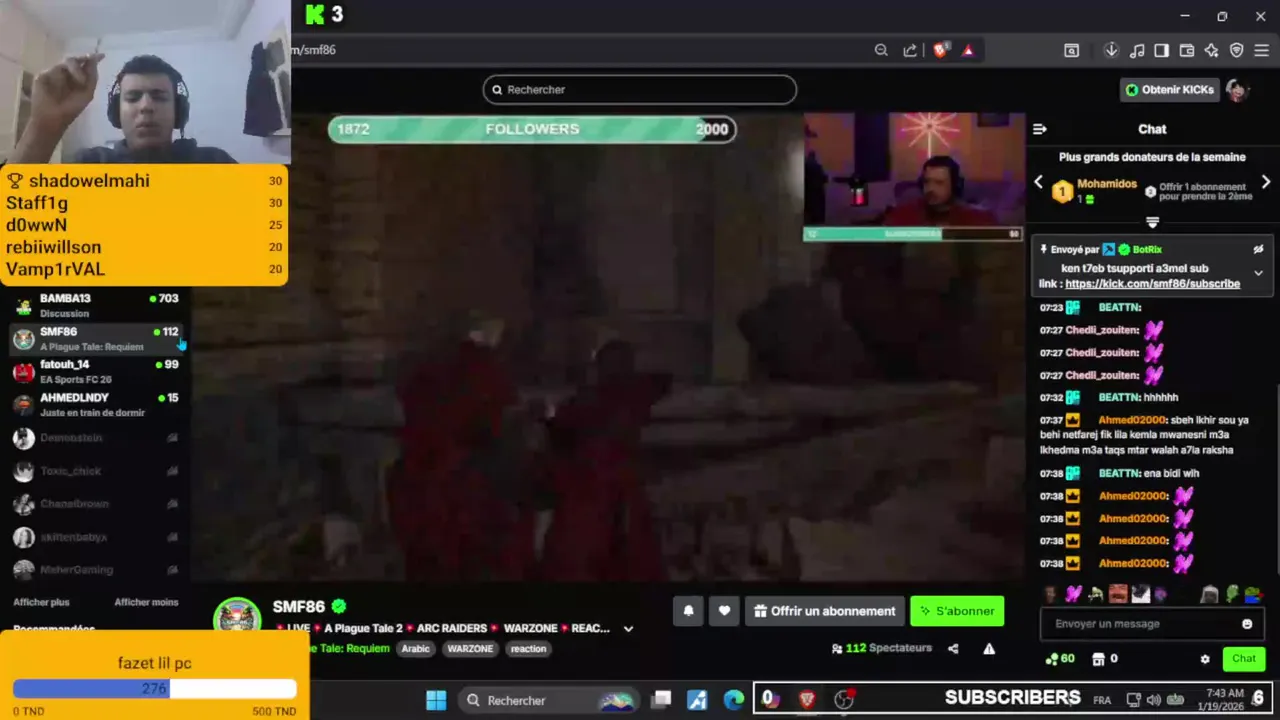This screenshot has width=1280, height=720.
Task: Open the user profile avatar menu
Action: coord(1238,90)
